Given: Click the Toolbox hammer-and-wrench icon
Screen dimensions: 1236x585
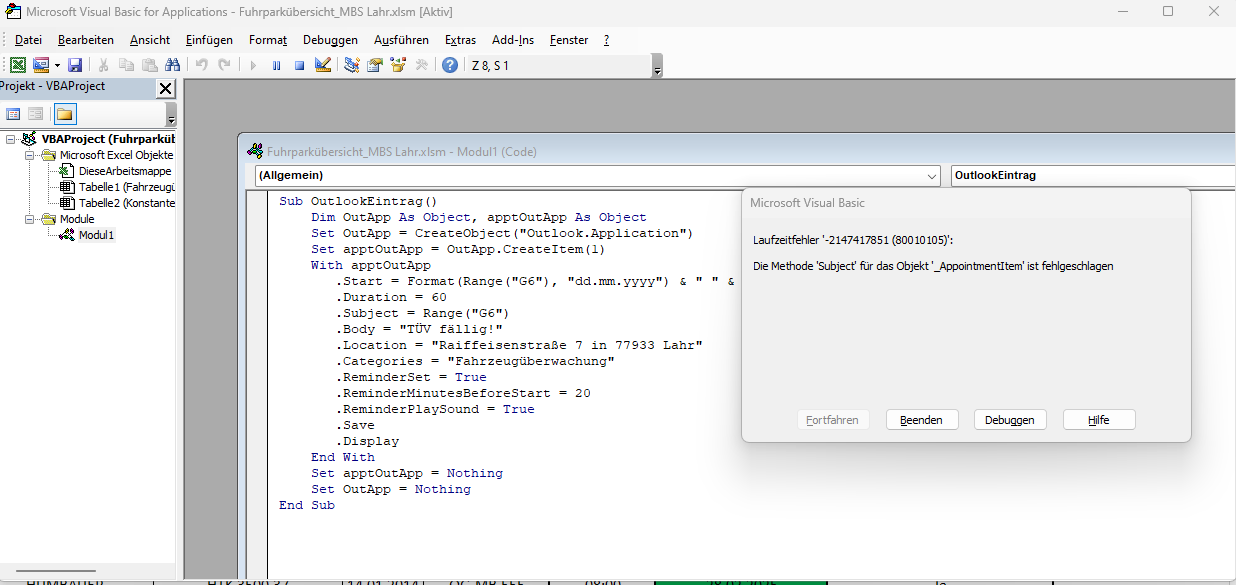Looking at the screenshot, I should (x=421, y=65).
